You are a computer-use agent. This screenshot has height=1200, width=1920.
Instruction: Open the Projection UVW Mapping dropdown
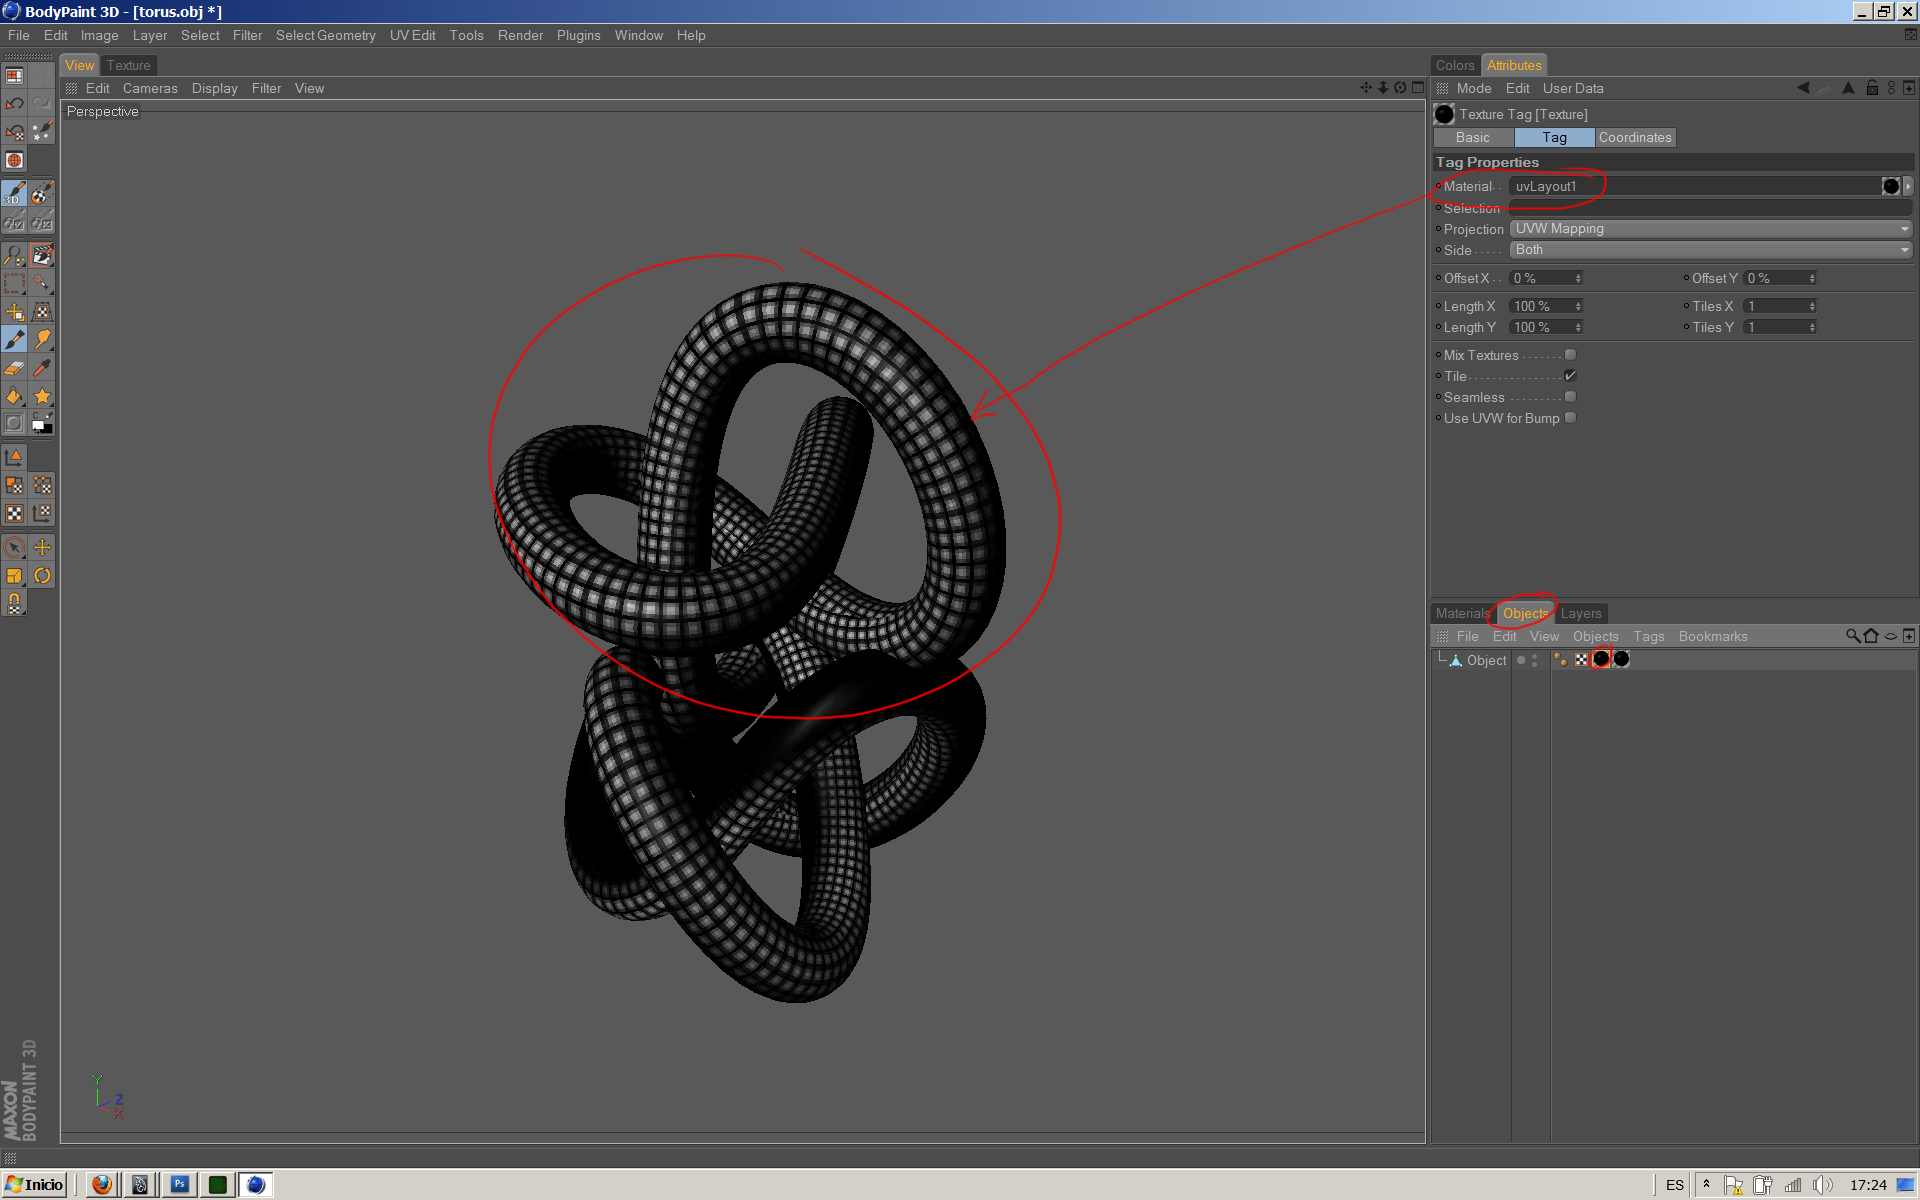coord(1710,229)
